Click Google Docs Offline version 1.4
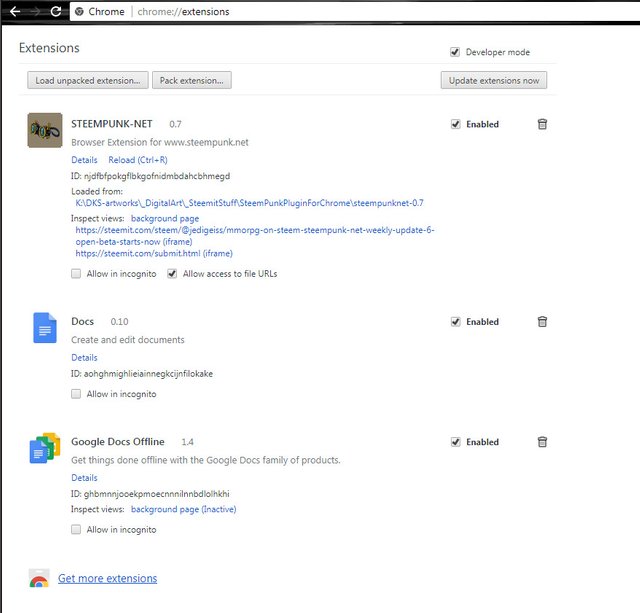Viewport: 640px width, 613px height. pyautogui.click(x=187, y=442)
